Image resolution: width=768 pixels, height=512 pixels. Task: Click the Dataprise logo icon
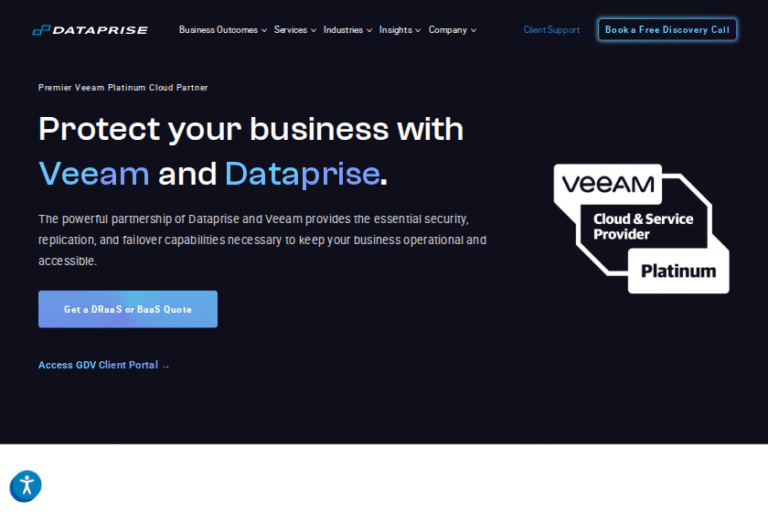coord(41,30)
